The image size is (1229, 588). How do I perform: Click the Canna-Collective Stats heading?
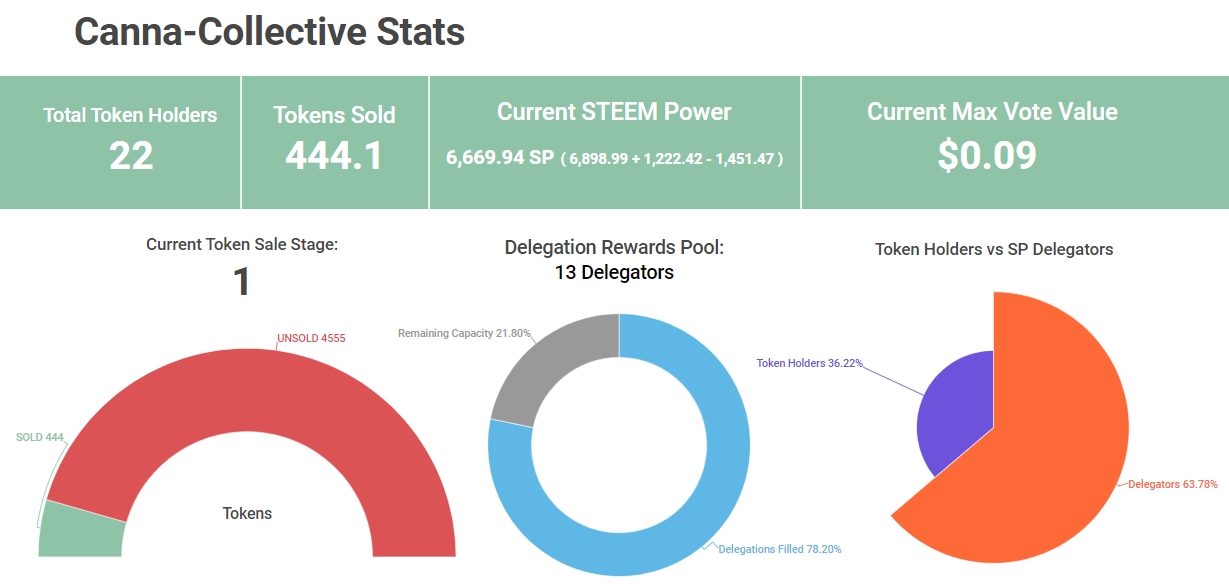coord(270,32)
